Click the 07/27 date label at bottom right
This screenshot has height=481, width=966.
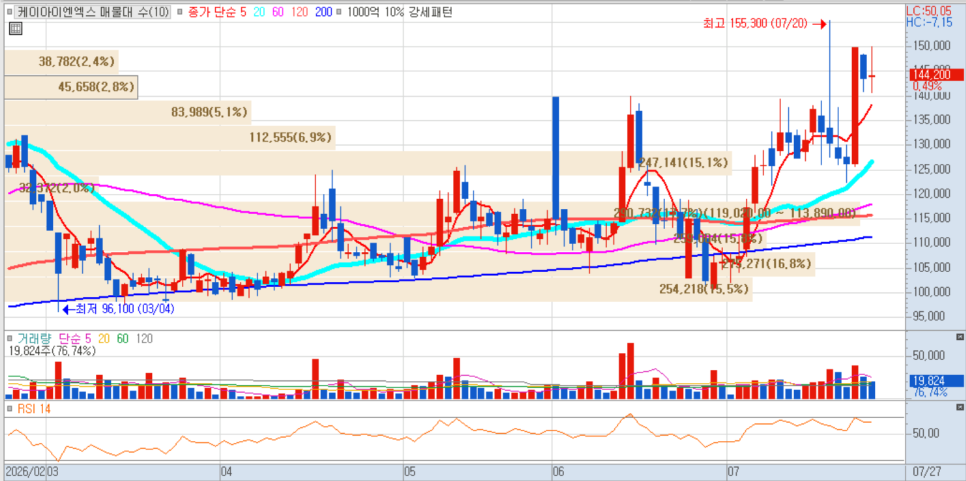[927, 472]
